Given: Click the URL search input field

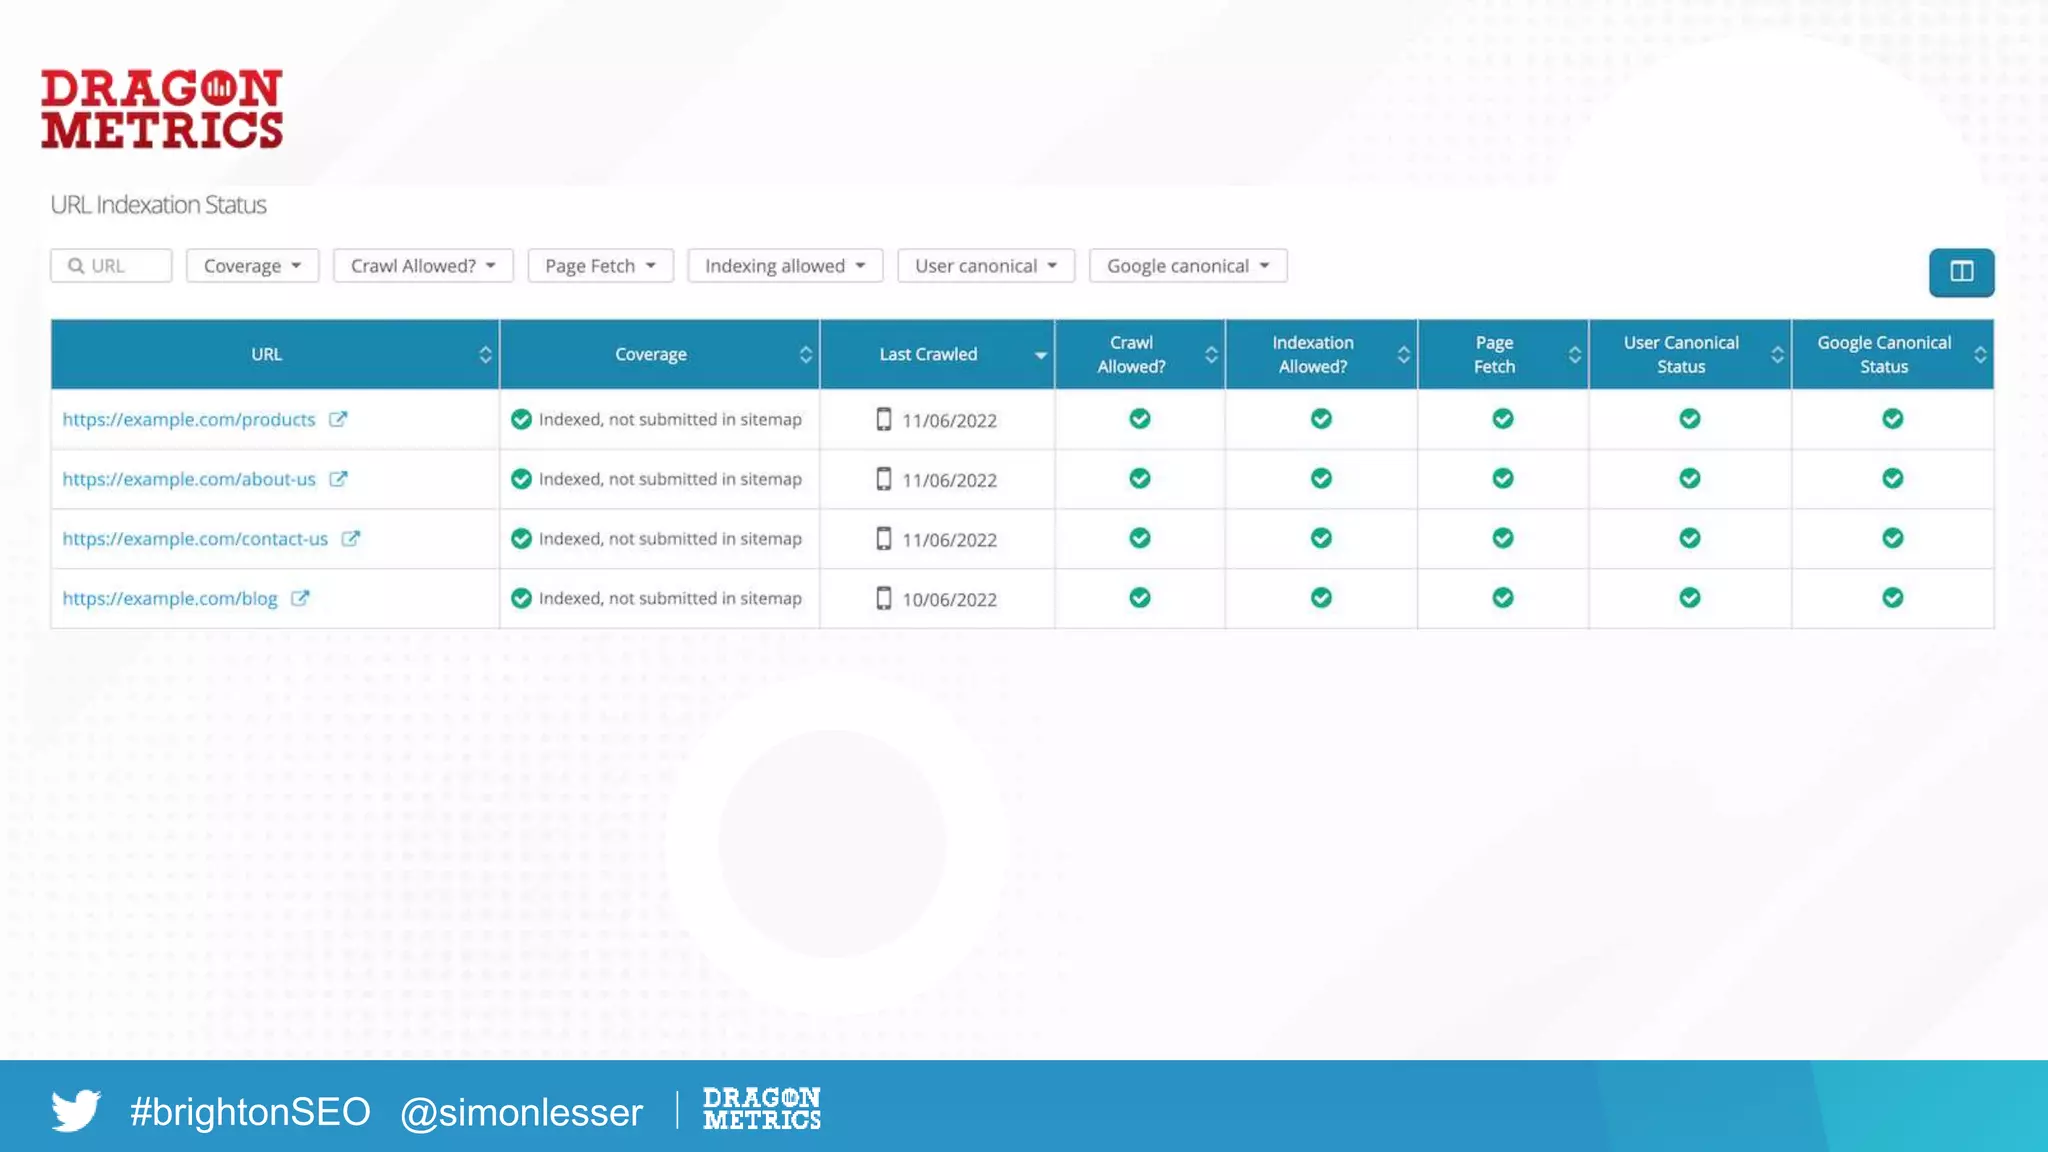Looking at the screenshot, I should click(111, 266).
